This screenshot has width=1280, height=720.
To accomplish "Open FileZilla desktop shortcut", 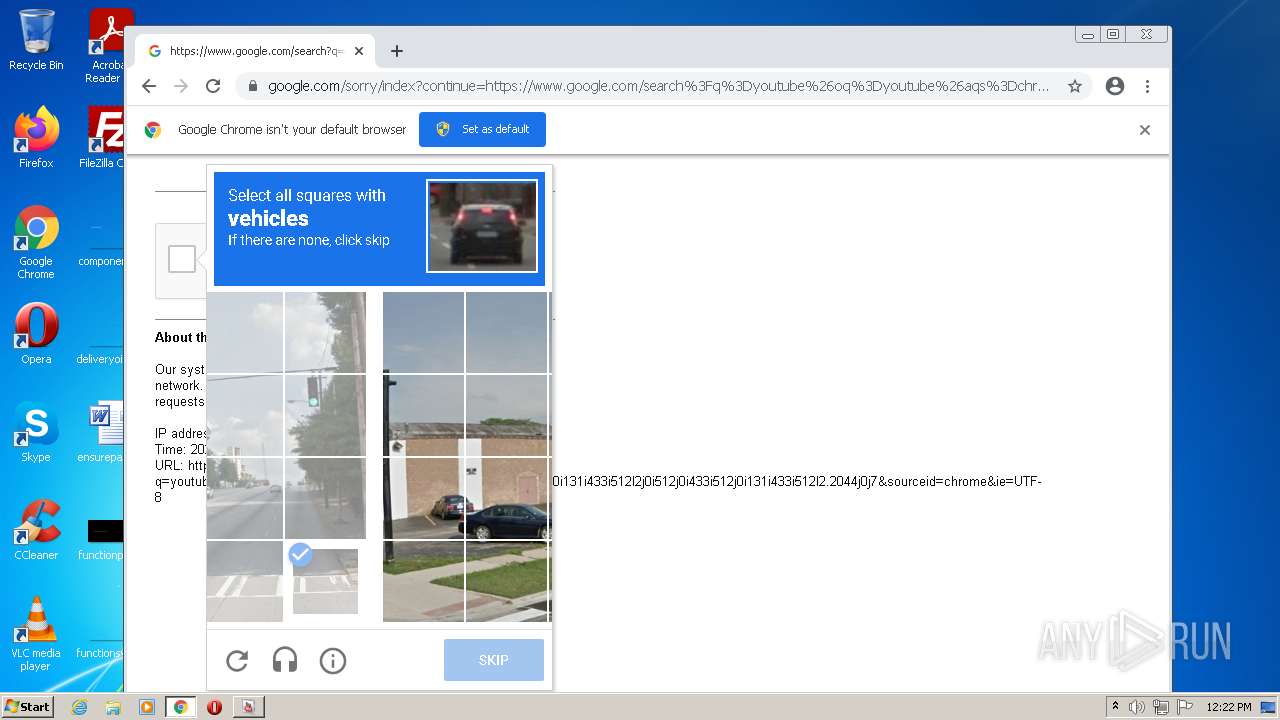I will coord(105,138).
